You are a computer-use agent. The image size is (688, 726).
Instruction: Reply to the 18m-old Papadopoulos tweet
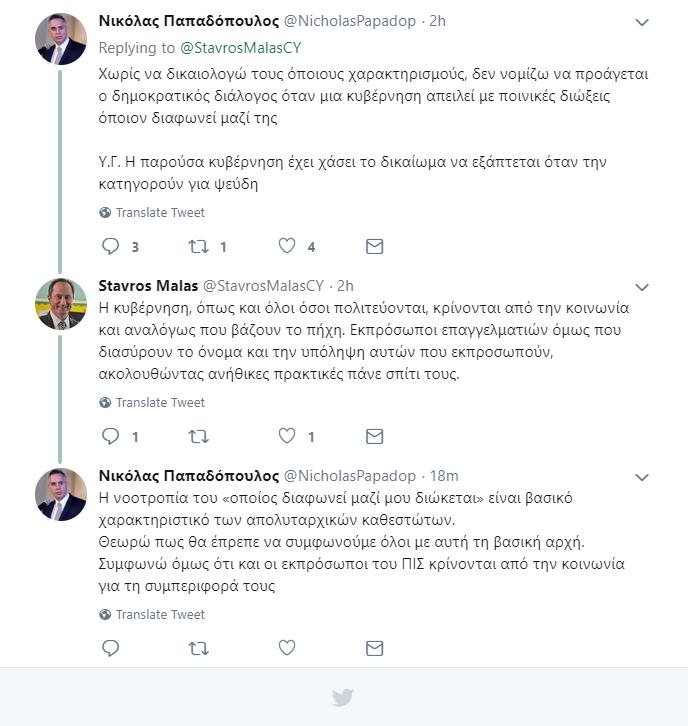(x=111, y=648)
